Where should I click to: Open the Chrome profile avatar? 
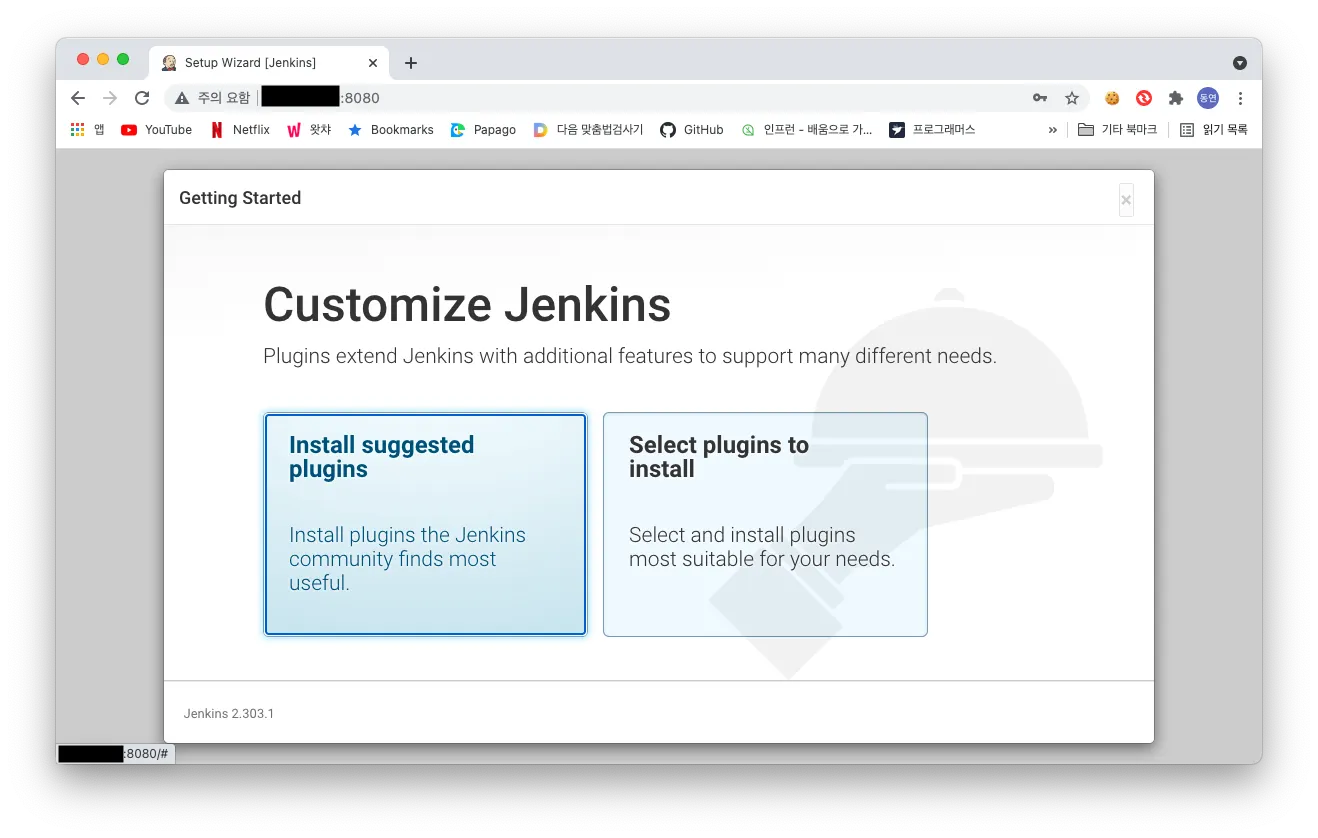1208,98
